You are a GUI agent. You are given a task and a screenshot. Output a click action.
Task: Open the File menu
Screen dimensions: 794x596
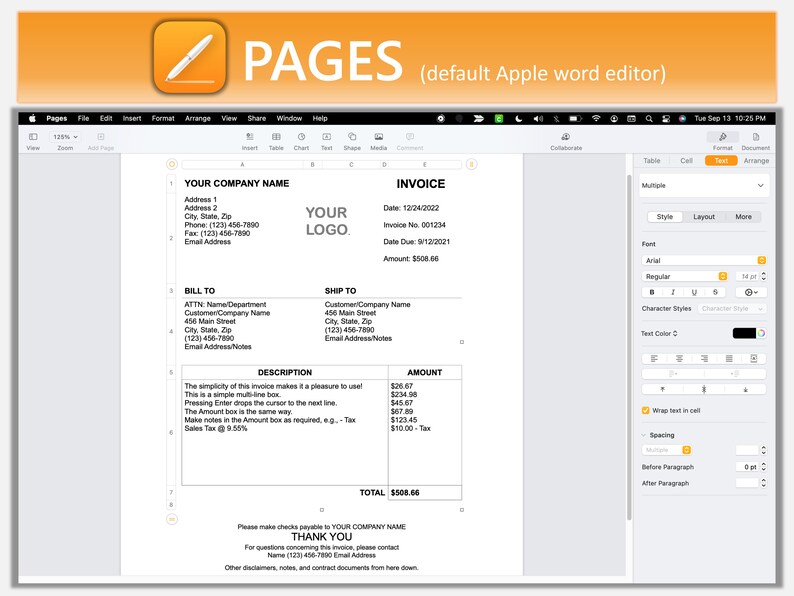click(x=84, y=118)
